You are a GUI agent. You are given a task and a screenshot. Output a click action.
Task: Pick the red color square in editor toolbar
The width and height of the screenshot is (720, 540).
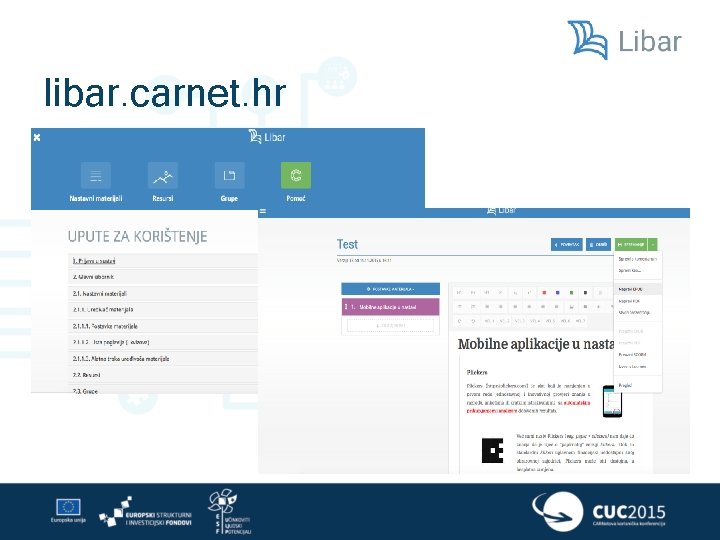(x=544, y=292)
